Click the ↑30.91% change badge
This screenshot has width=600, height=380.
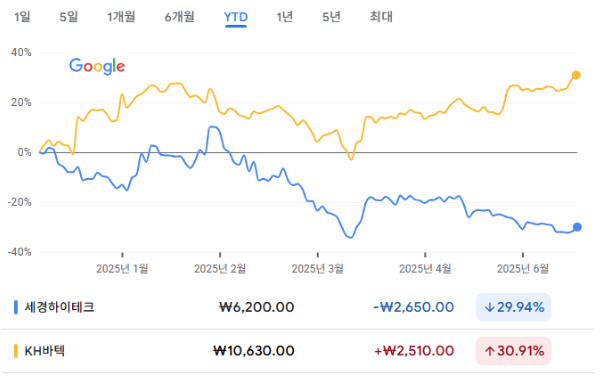coord(514,351)
